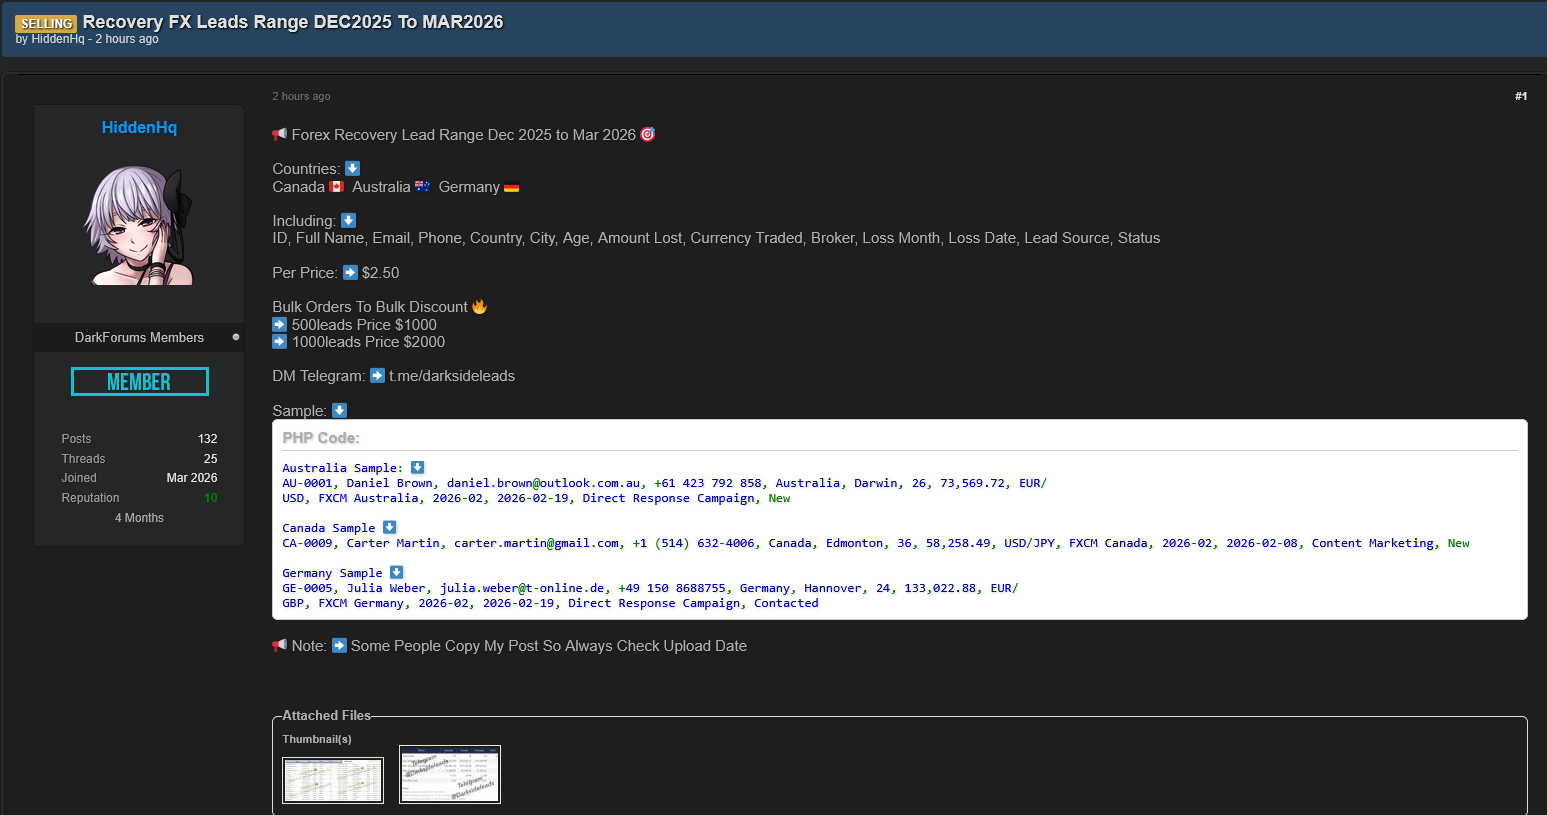Image resolution: width=1547 pixels, height=815 pixels.
Task: Open the first attached thumbnail
Action: (x=333, y=780)
